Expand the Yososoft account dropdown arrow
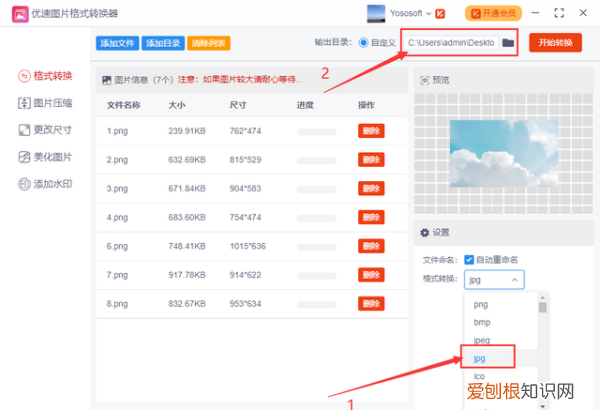 [429, 14]
